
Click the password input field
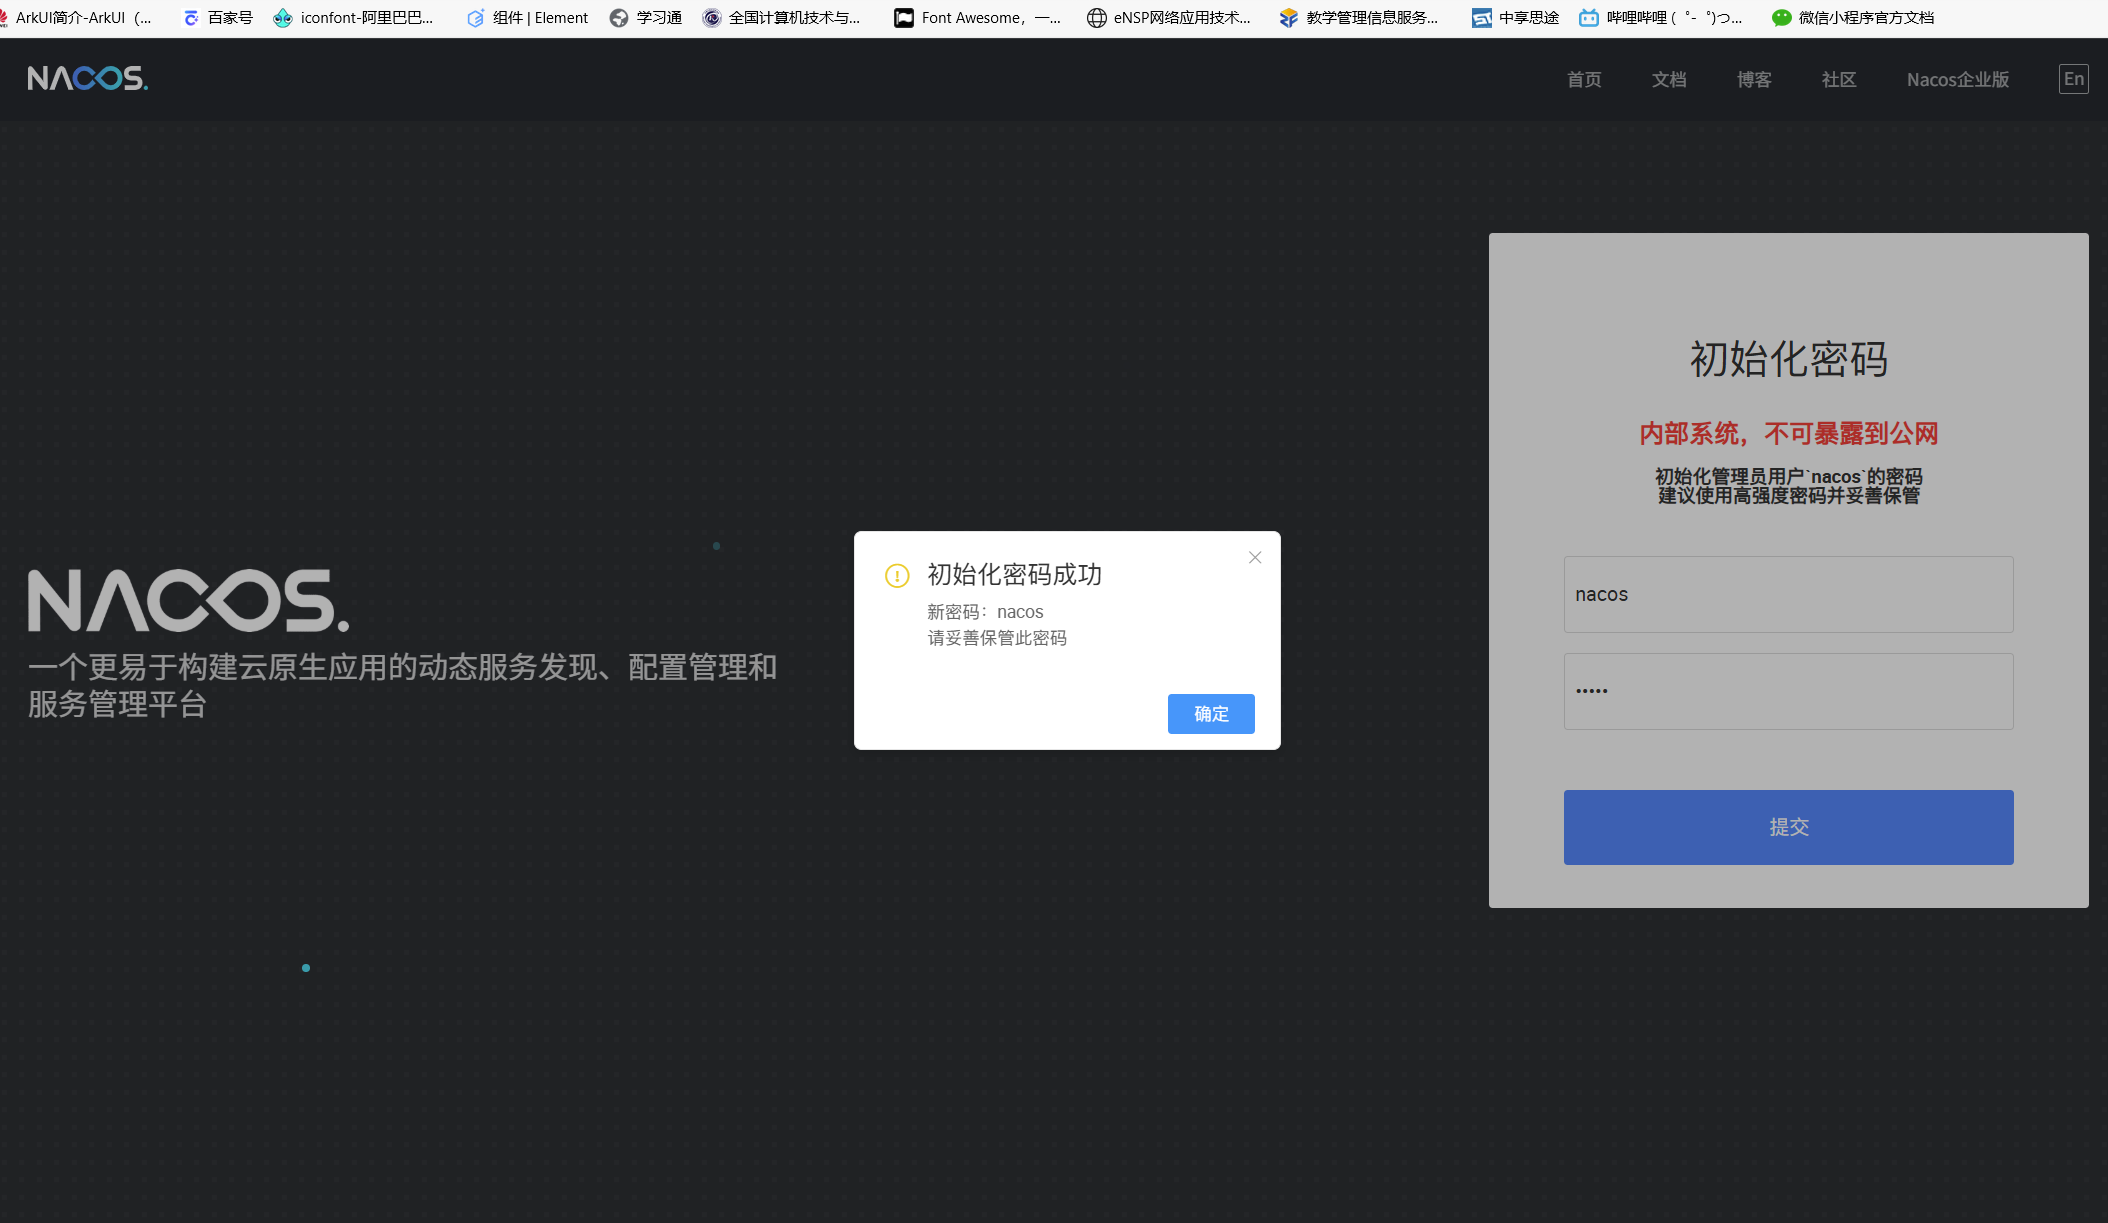(x=1788, y=691)
